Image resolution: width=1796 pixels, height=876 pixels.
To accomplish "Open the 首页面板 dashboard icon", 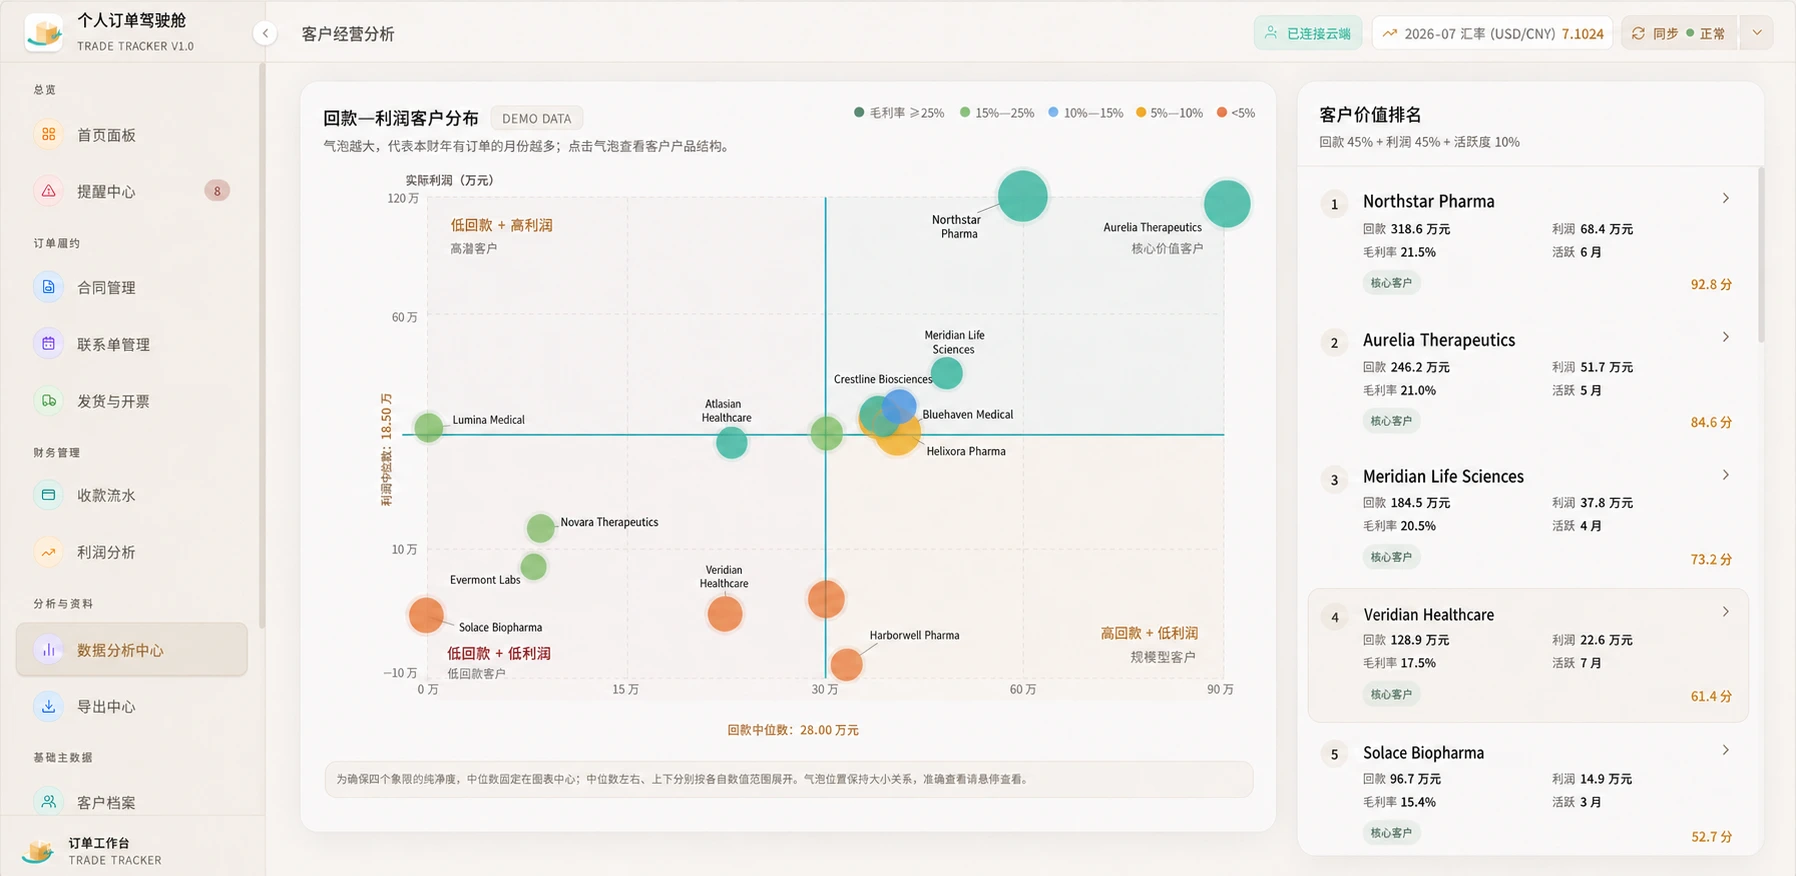I will click(x=48, y=134).
